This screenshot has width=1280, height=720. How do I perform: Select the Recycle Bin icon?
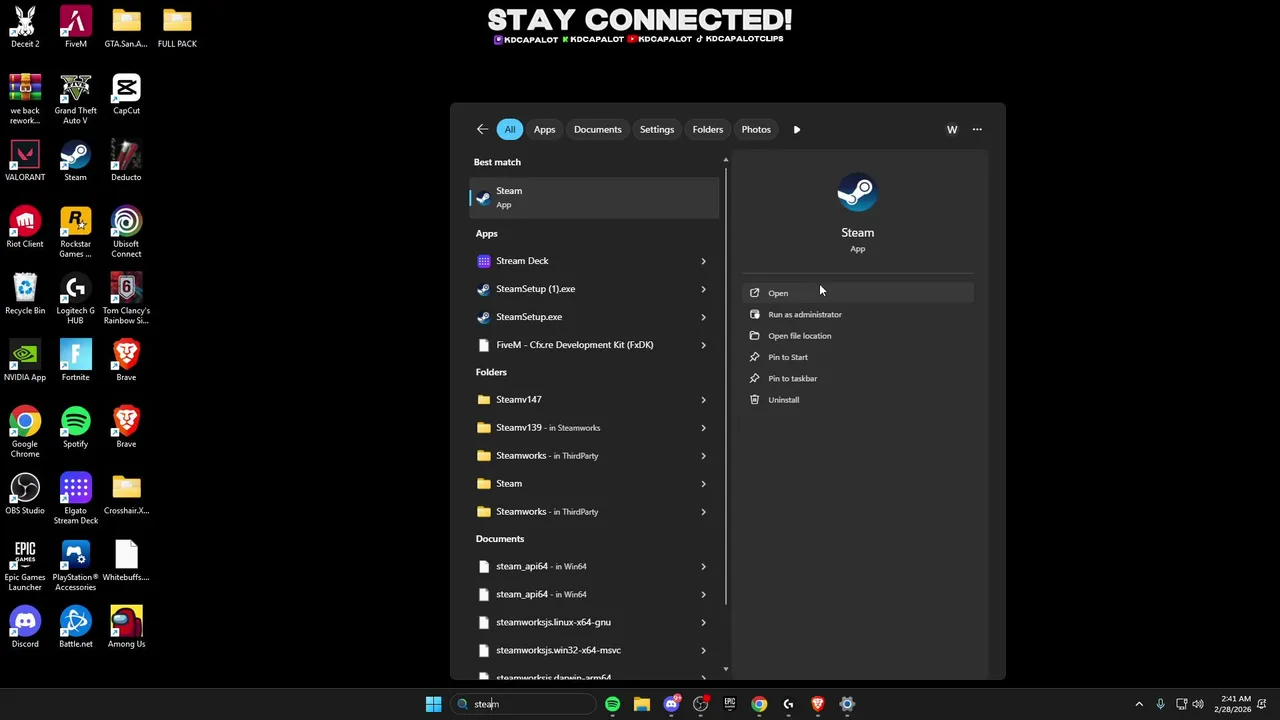pyautogui.click(x=25, y=295)
